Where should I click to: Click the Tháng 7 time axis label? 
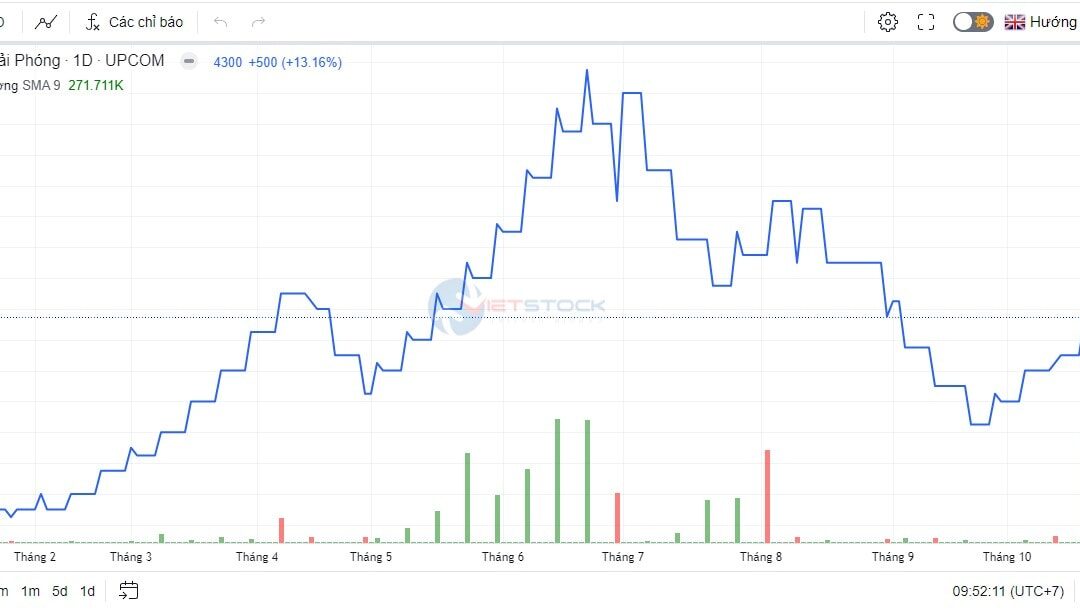[x=623, y=556]
